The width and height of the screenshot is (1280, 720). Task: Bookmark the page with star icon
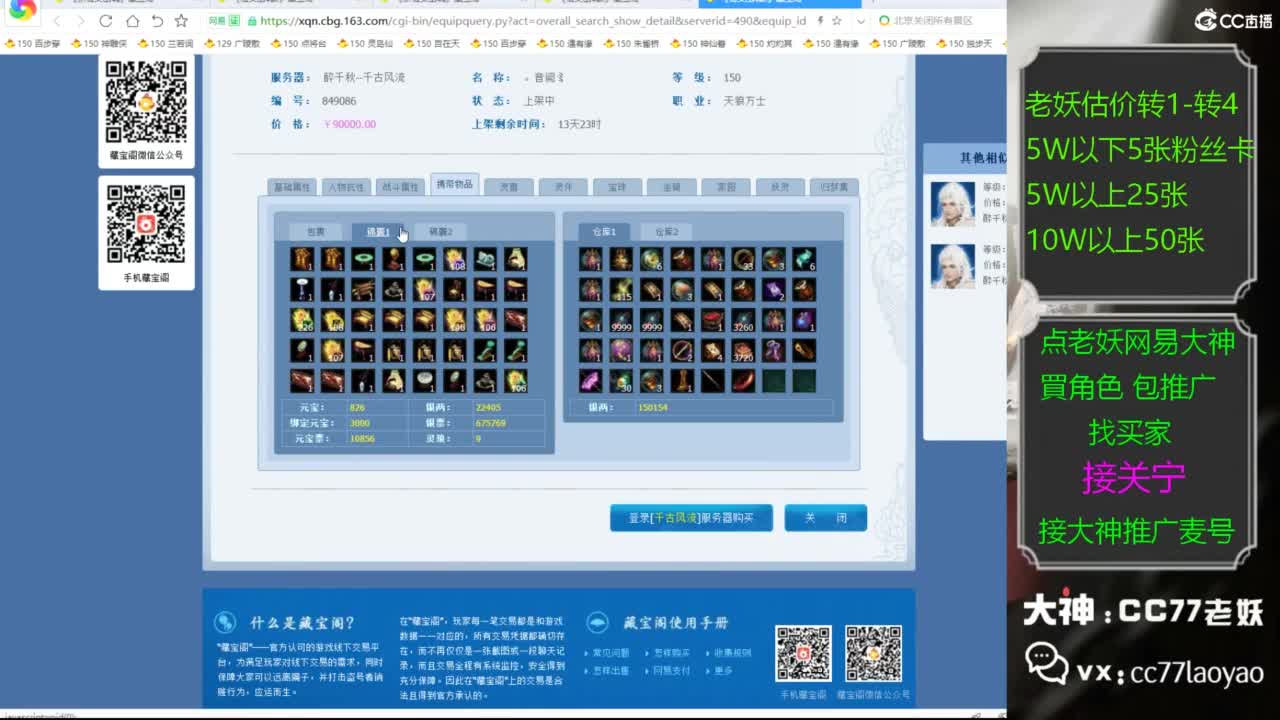(x=181, y=21)
